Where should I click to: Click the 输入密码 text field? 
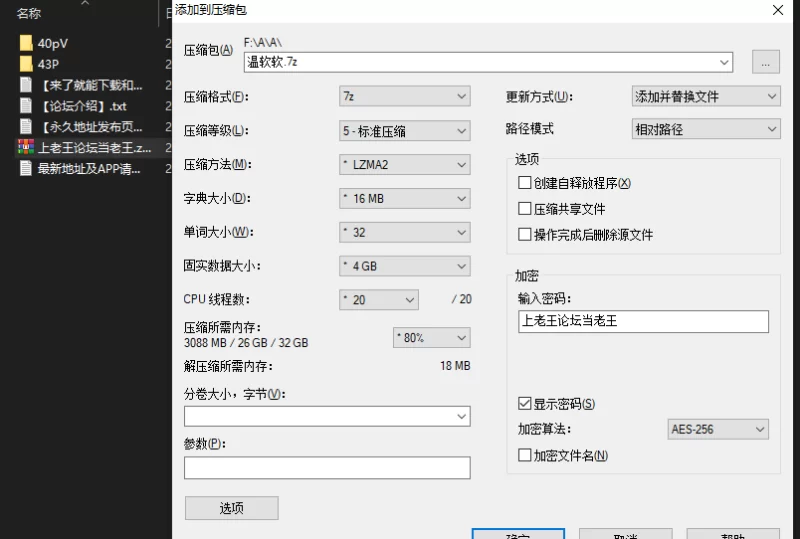(x=643, y=321)
